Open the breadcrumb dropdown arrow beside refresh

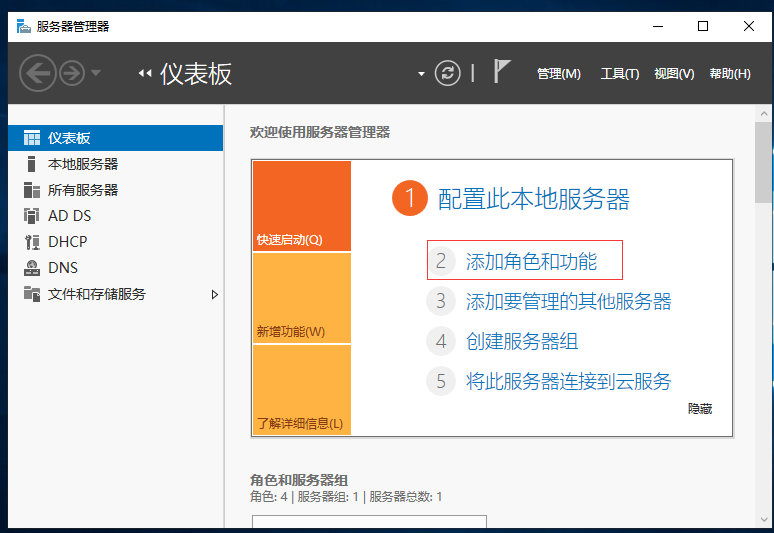pos(421,74)
